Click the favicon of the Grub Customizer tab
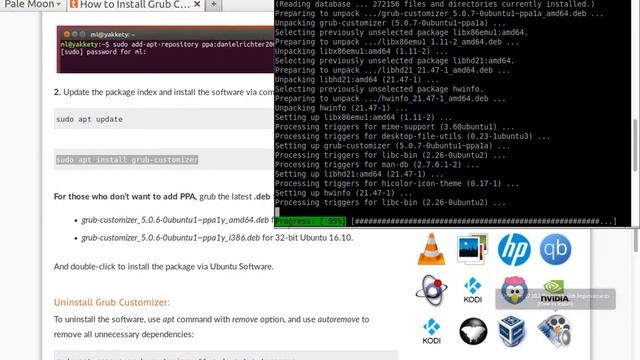Image resolution: width=640 pixels, height=360 pixels. click(x=73, y=4)
